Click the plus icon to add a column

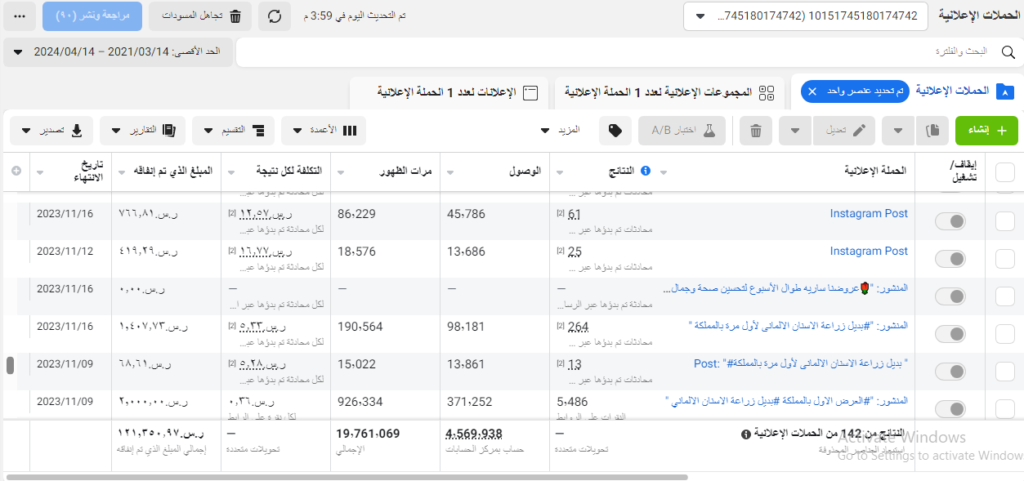(x=16, y=171)
